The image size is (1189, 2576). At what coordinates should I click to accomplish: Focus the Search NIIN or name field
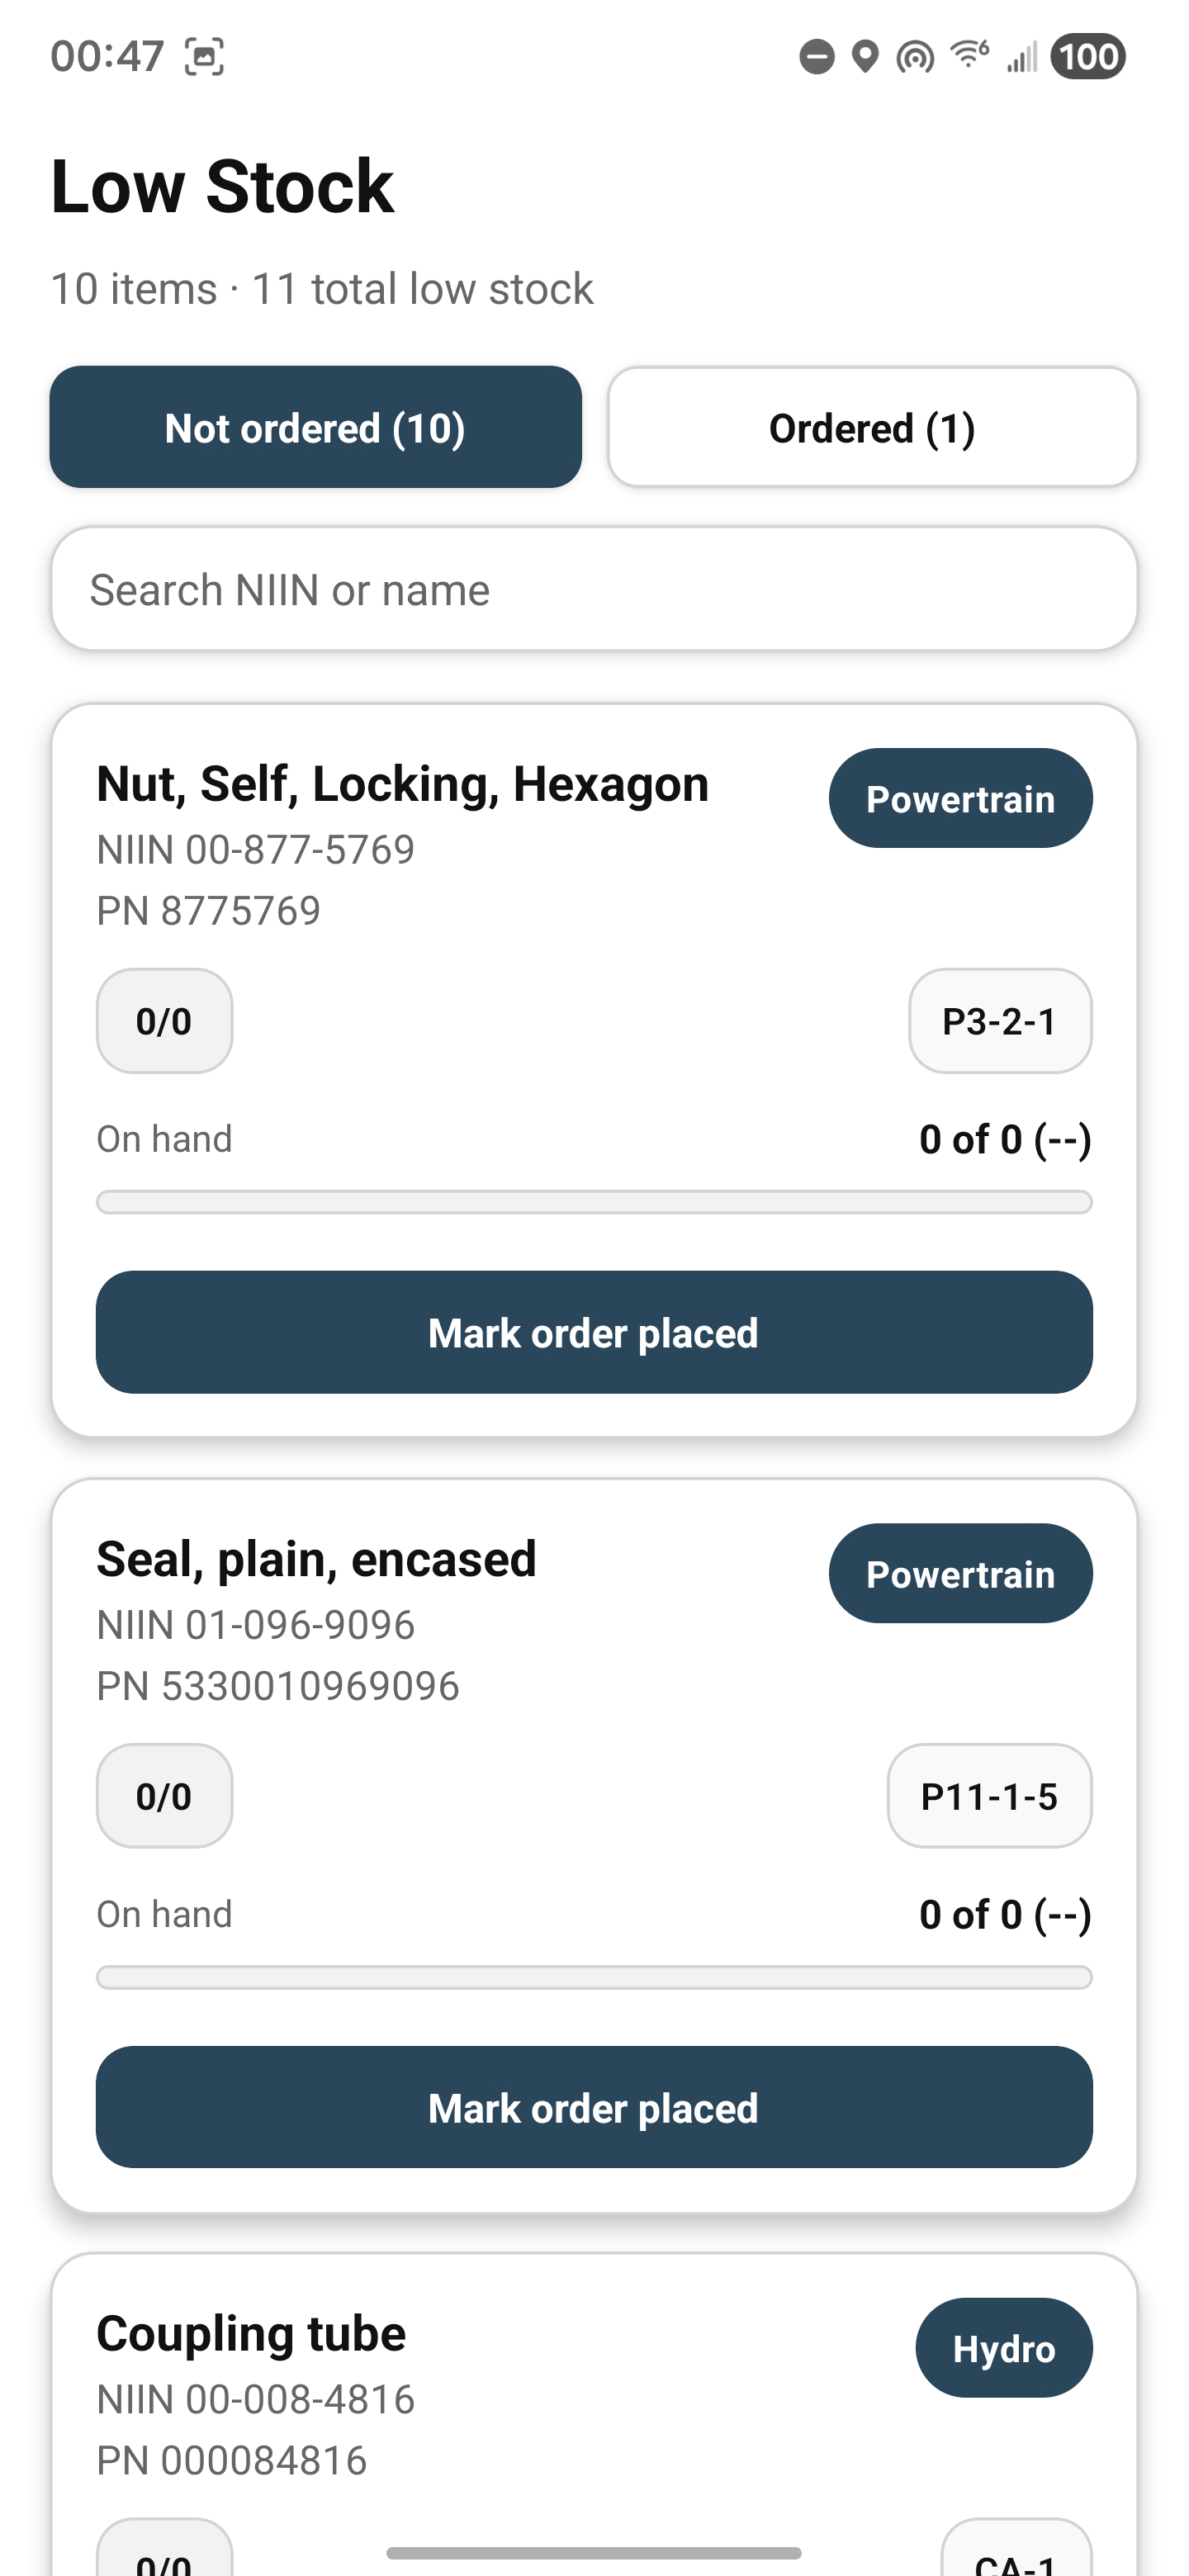pos(594,590)
